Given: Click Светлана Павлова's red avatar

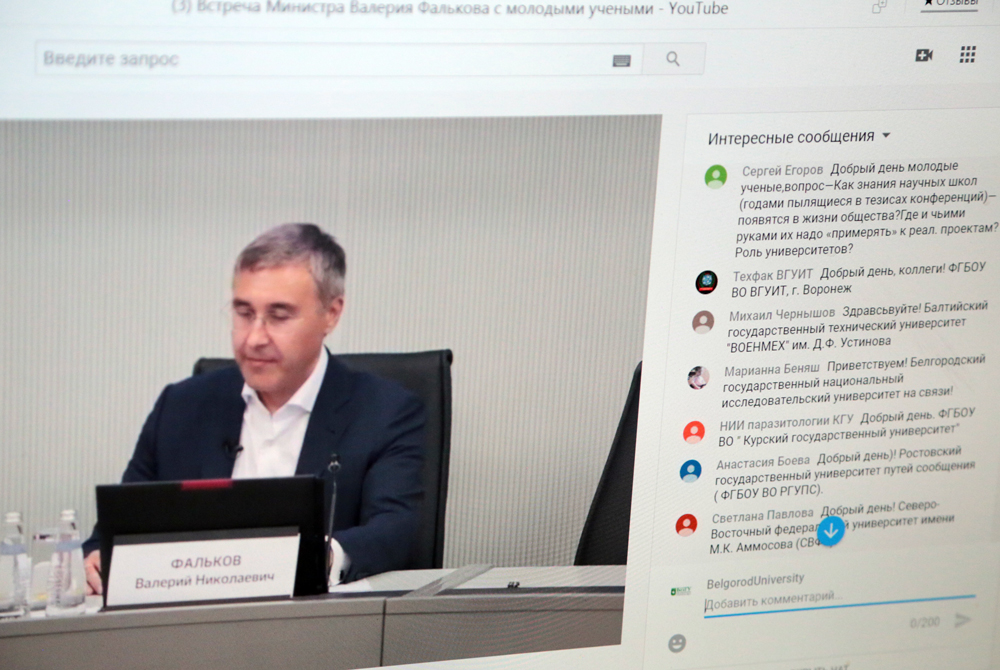Looking at the screenshot, I should click(x=686, y=525).
